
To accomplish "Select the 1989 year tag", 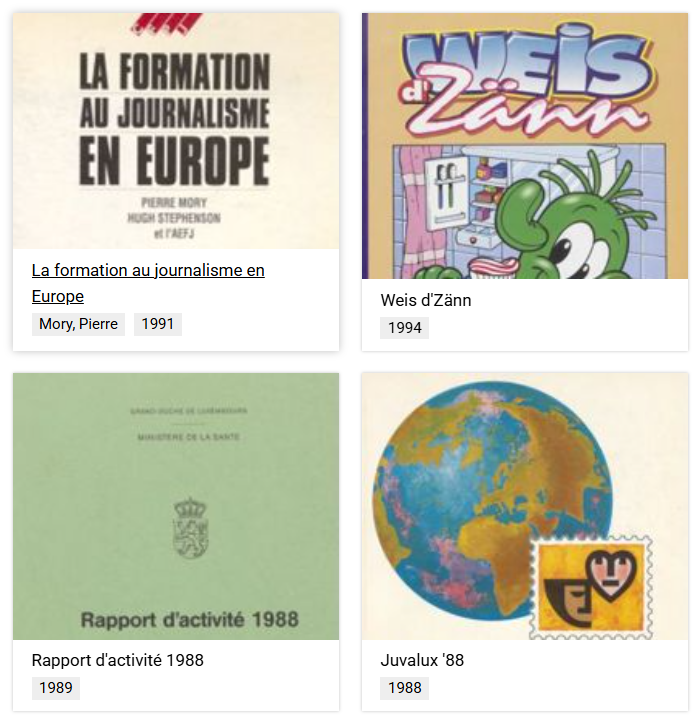I will click(x=55, y=688).
